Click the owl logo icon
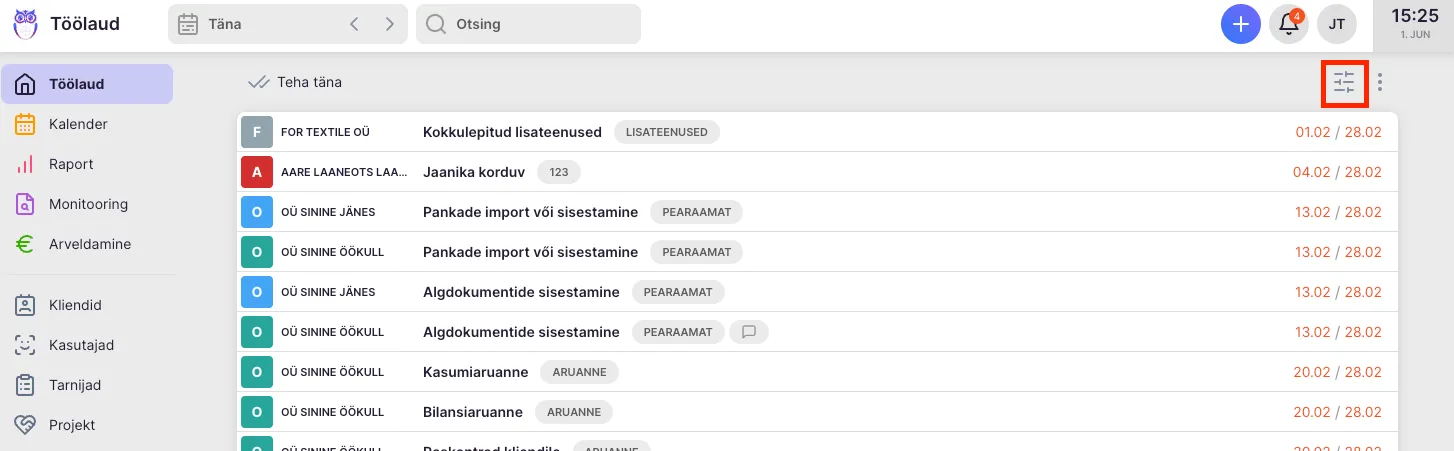 pos(25,24)
